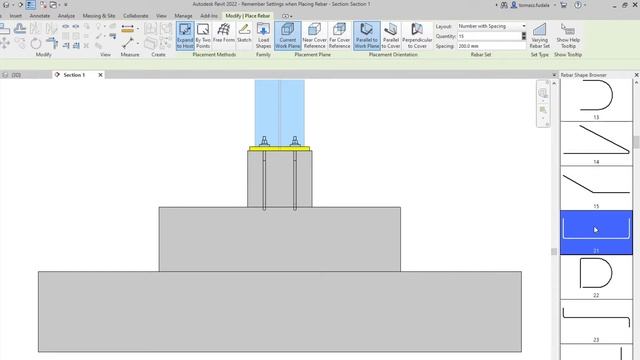This screenshot has width=640, height=360.
Task: Click the large bottom footing element
Action: click(280, 311)
